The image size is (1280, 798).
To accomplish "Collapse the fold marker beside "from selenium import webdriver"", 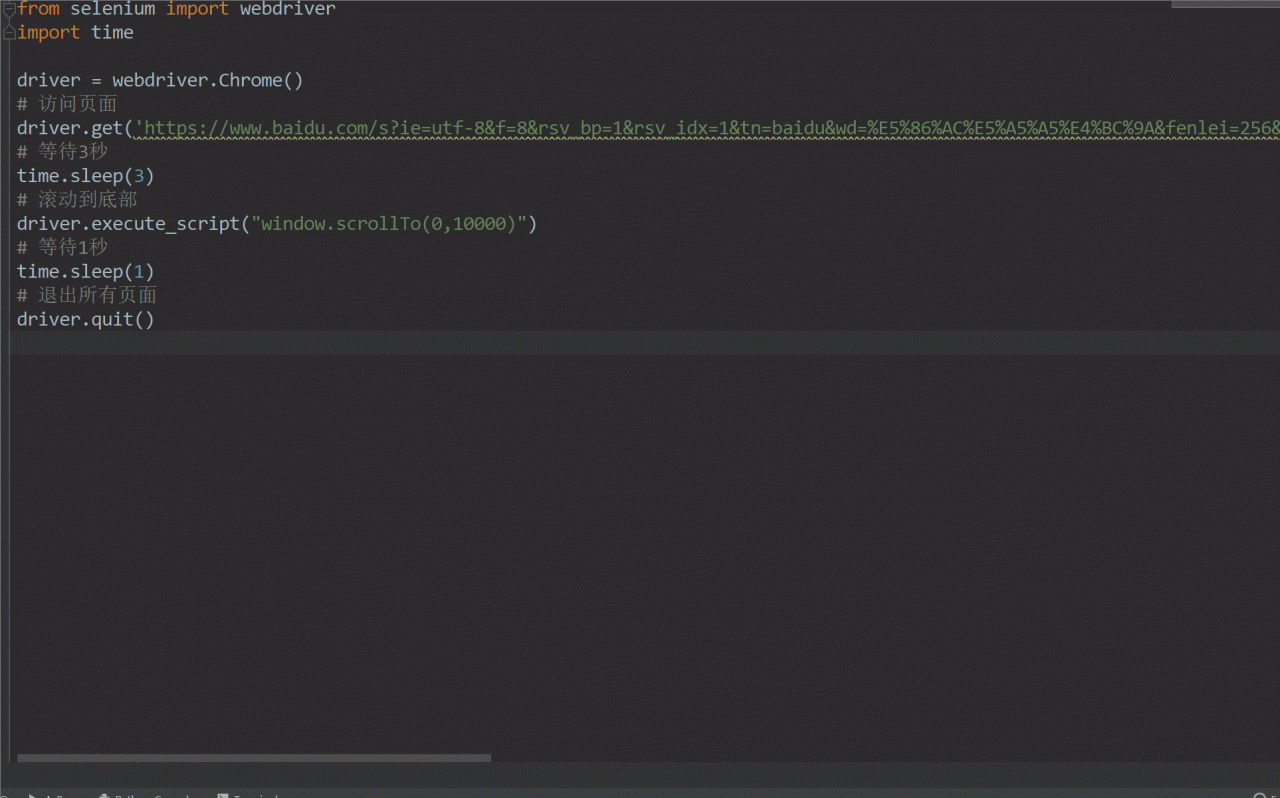I will click(9, 9).
